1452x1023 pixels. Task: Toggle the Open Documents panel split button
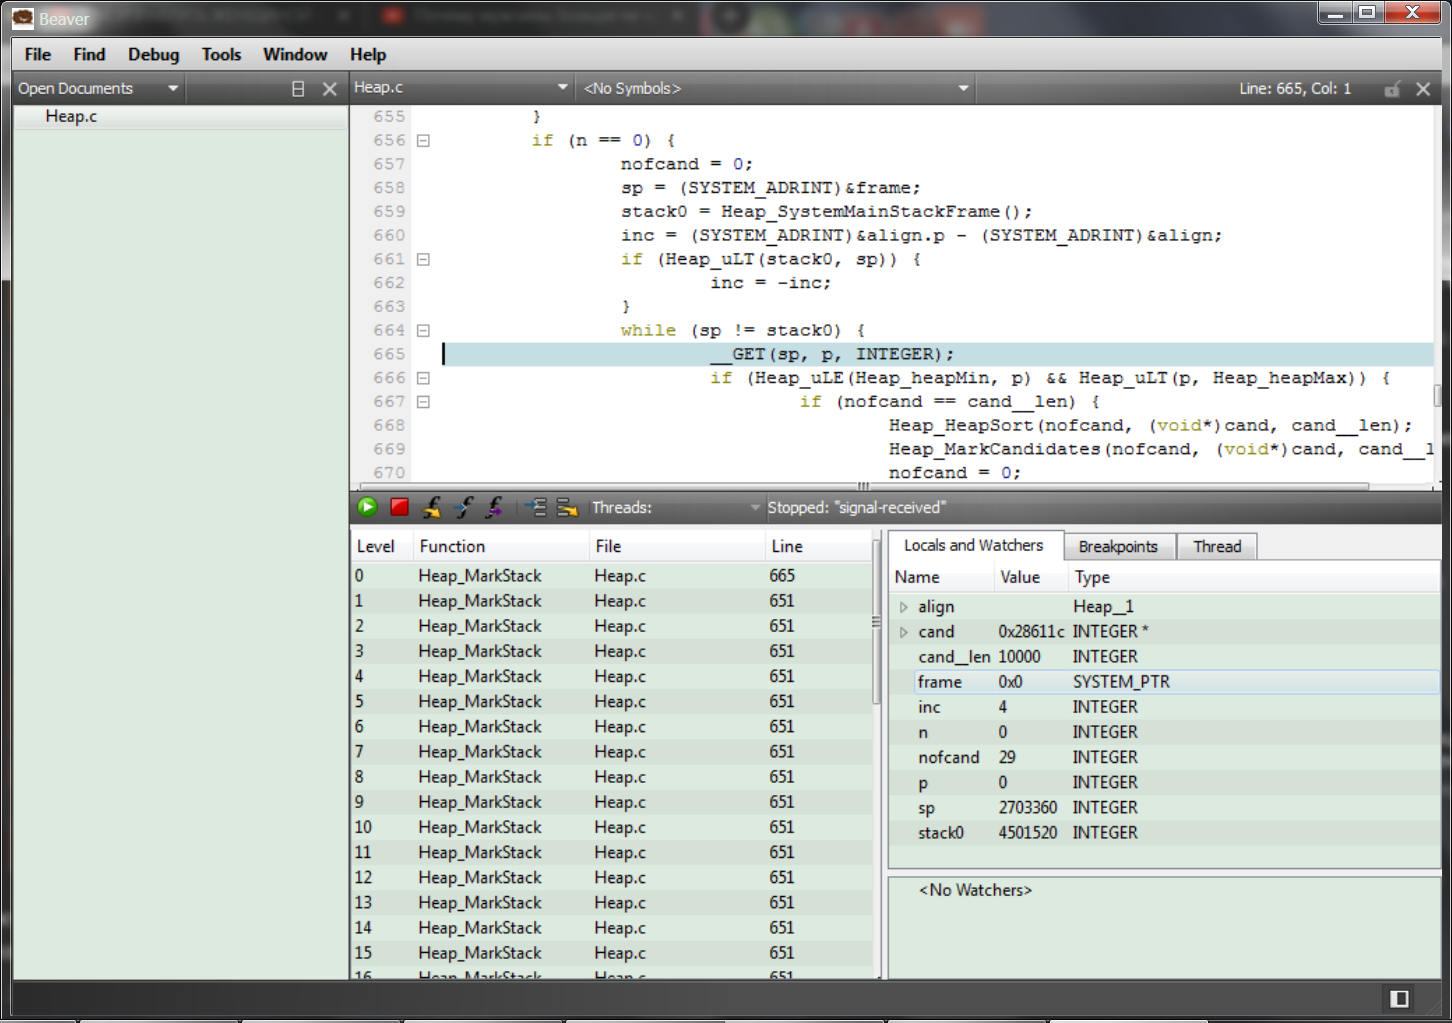(297, 89)
